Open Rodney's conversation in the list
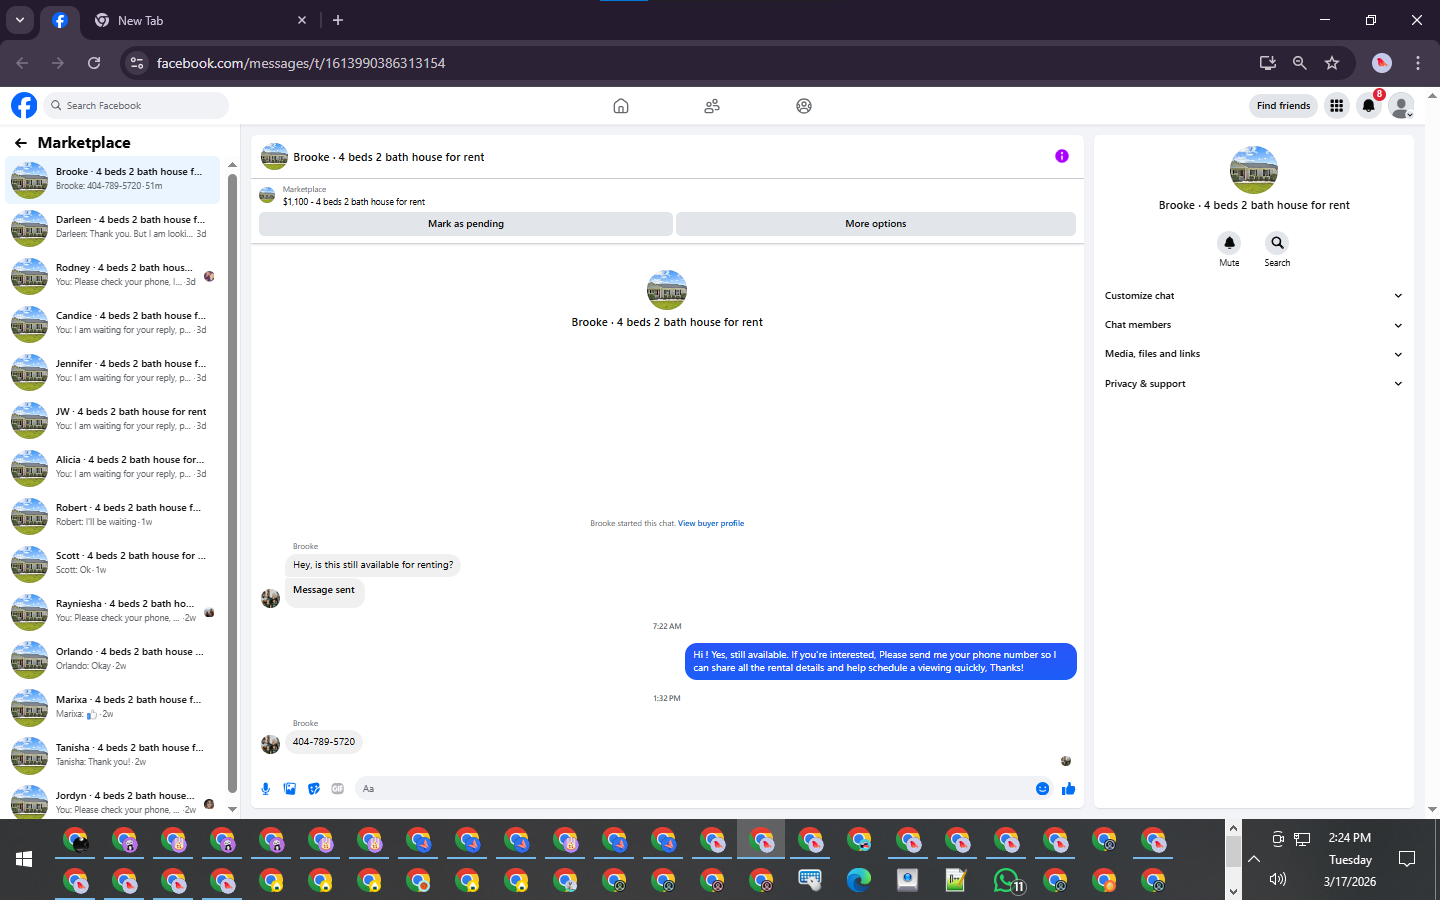Image resolution: width=1440 pixels, height=900 pixels. tap(113, 275)
